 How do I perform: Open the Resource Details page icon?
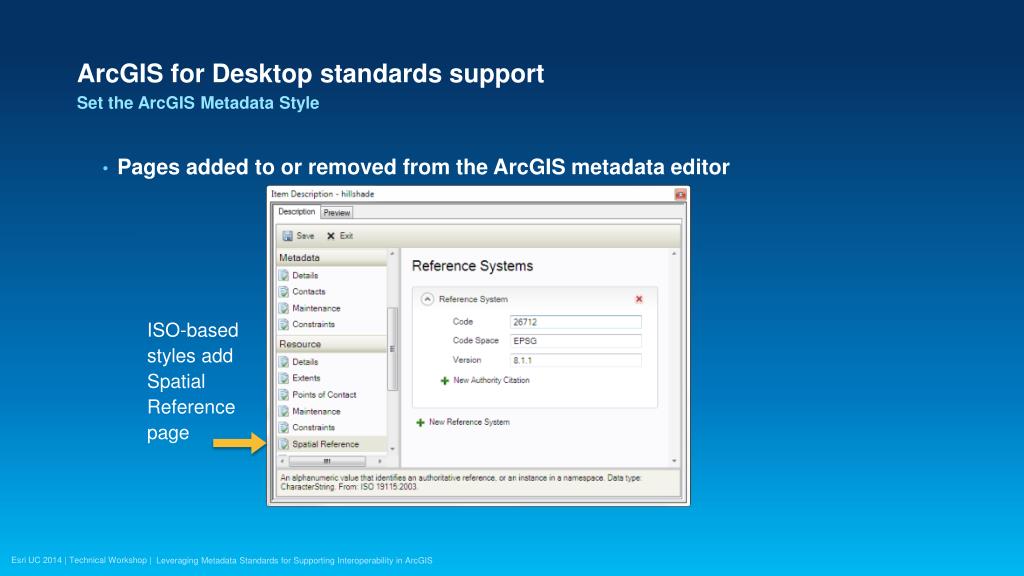coord(284,361)
